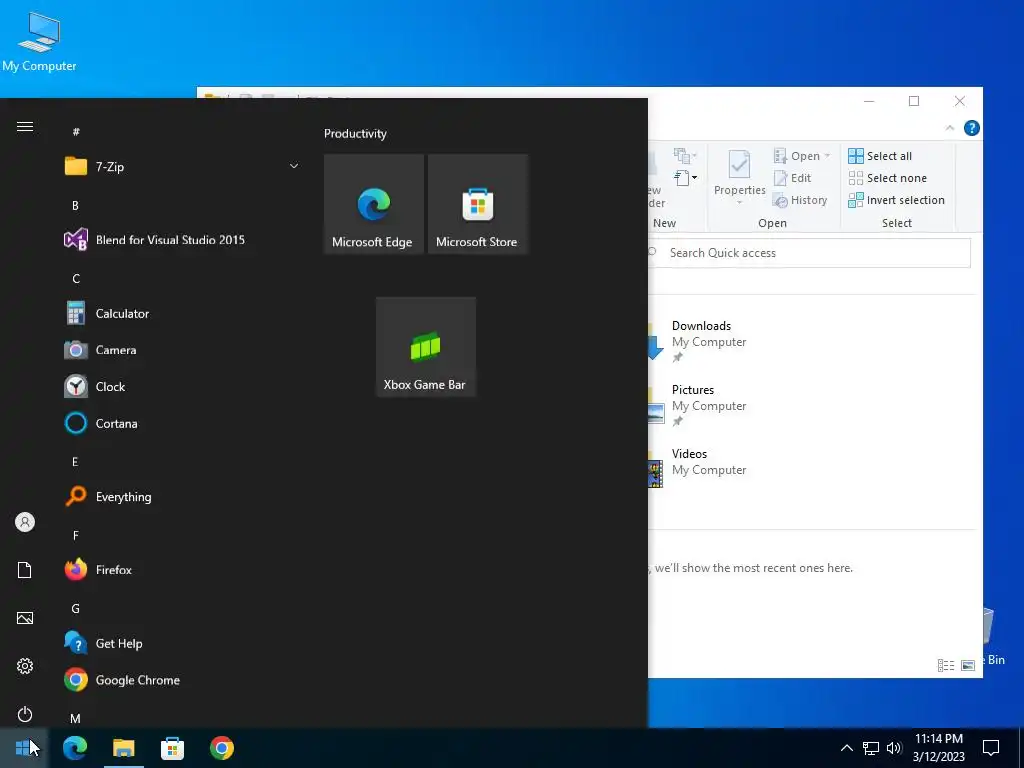Click the 'G' letter header in app list

[x=76, y=609]
